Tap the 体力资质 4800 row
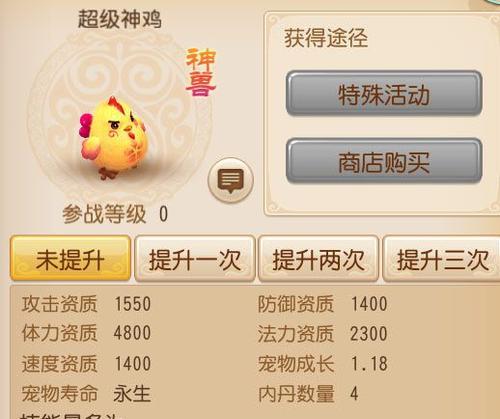Viewport: 500px width, 419px height. 87,333
